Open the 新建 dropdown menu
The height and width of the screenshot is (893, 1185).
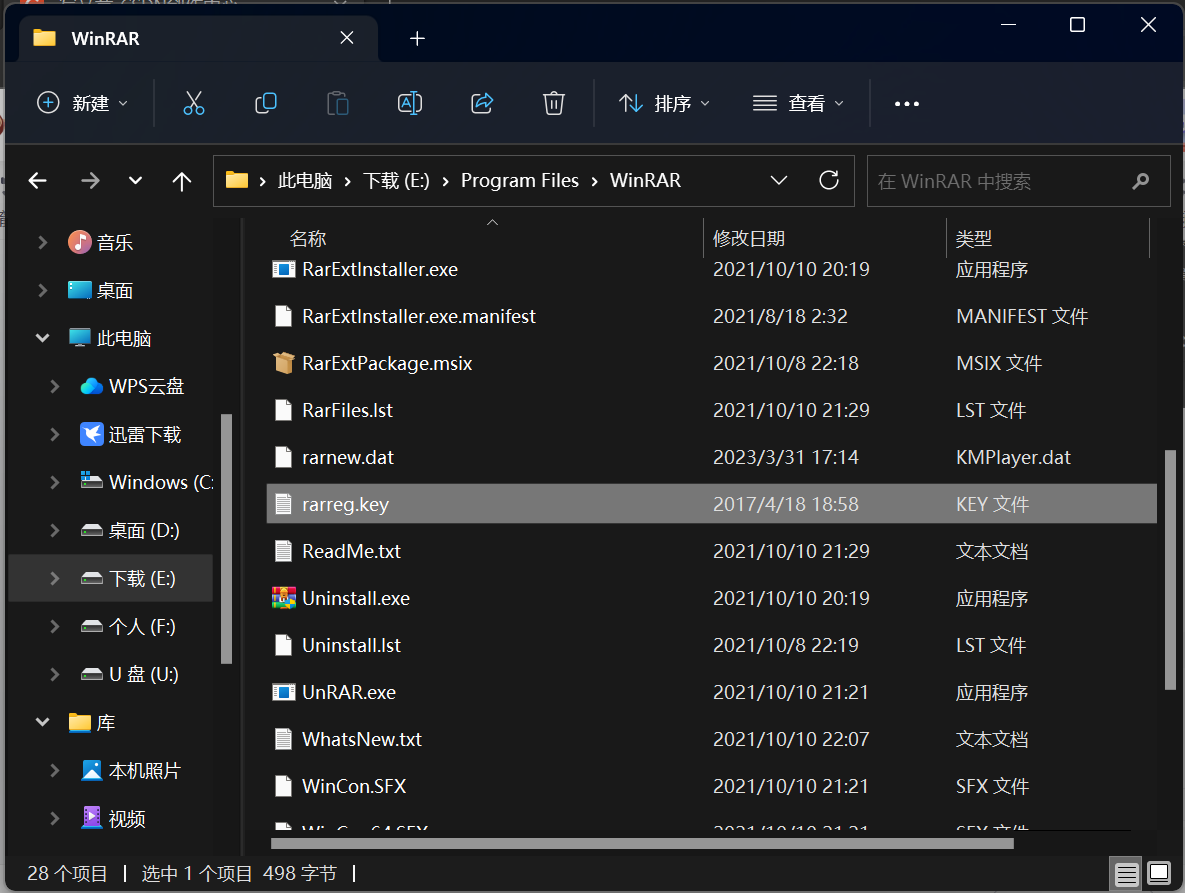(82, 103)
